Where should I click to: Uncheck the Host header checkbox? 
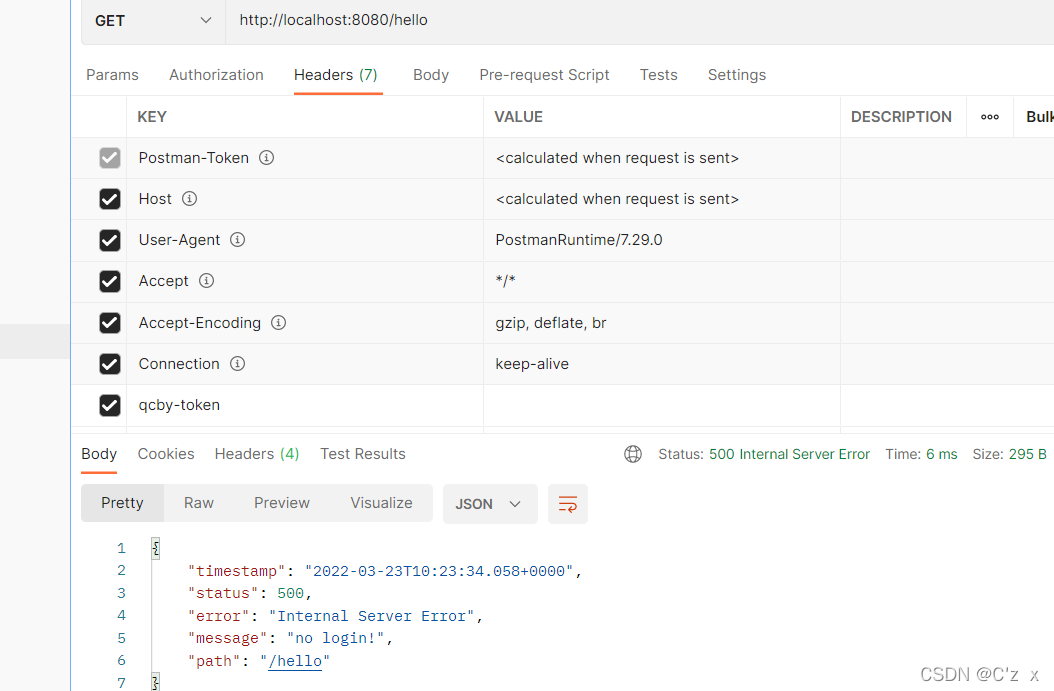[110, 199]
